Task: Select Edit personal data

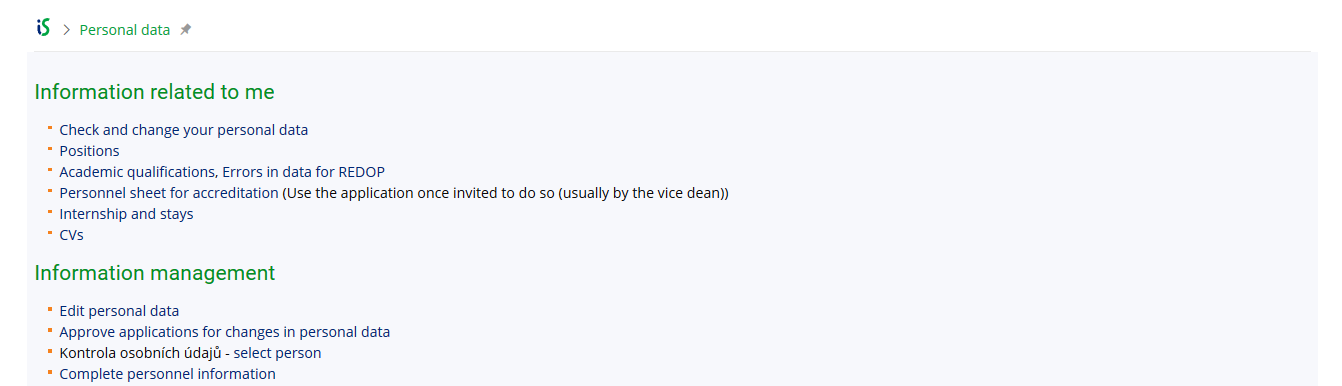Action: tap(119, 311)
